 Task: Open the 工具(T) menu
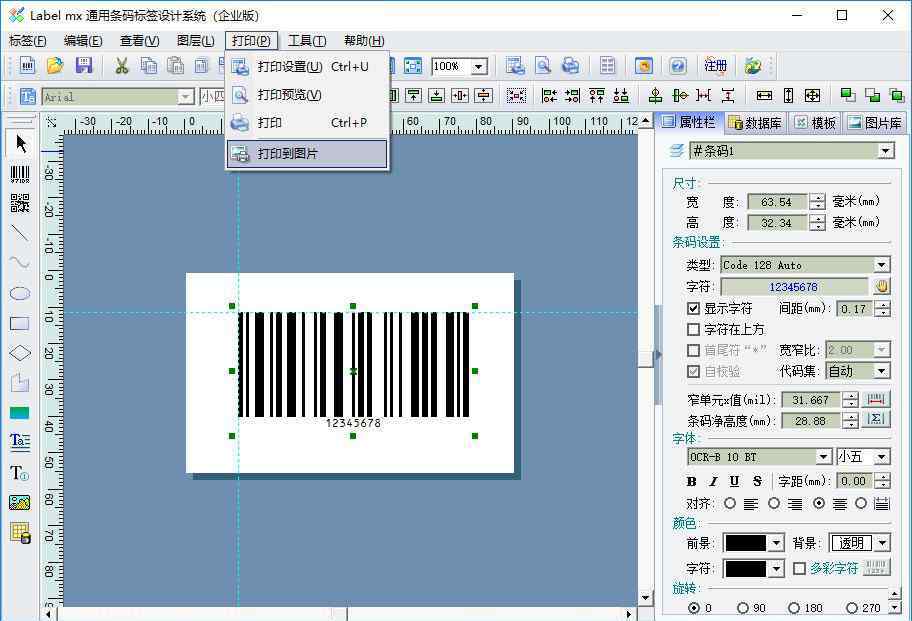307,41
